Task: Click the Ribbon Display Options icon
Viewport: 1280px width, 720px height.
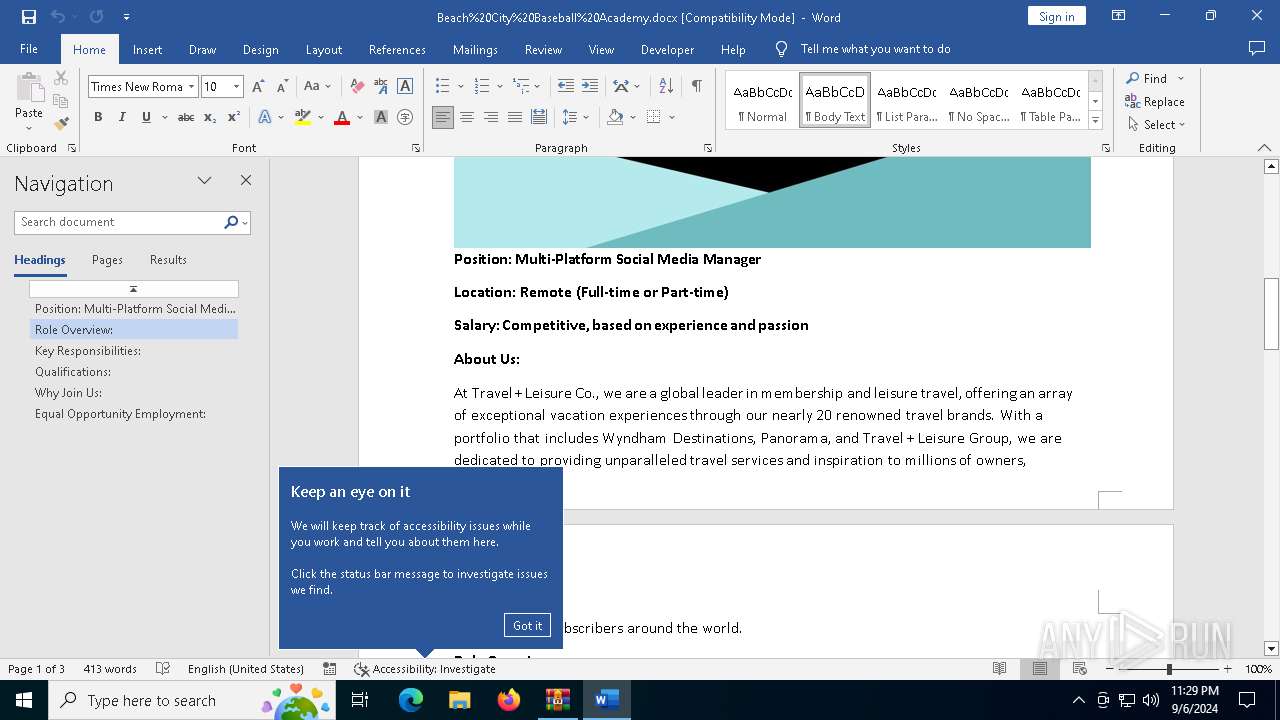Action: click(x=1119, y=16)
